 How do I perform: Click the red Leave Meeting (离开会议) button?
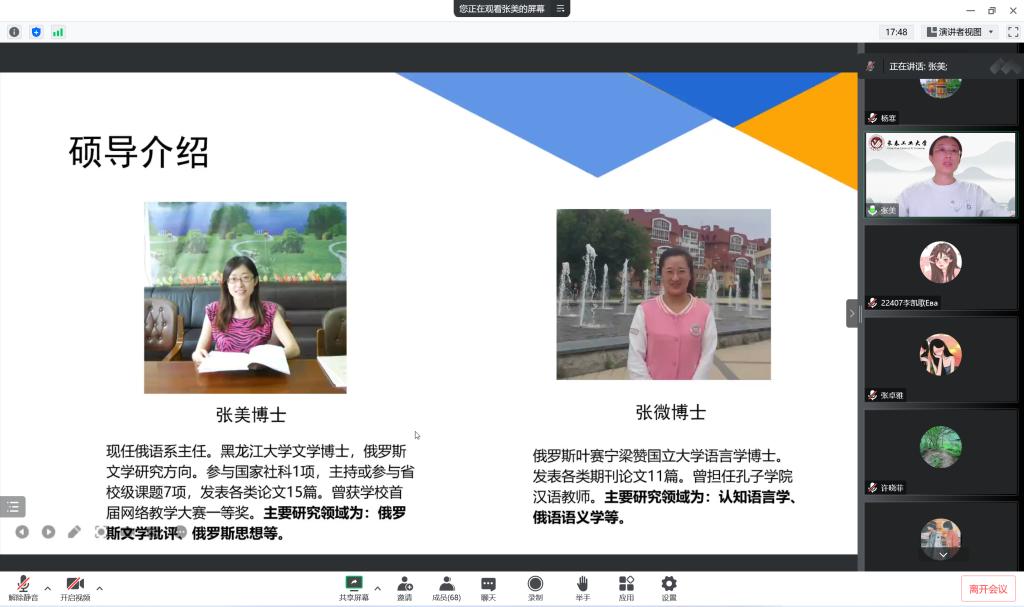pos(988,589)
